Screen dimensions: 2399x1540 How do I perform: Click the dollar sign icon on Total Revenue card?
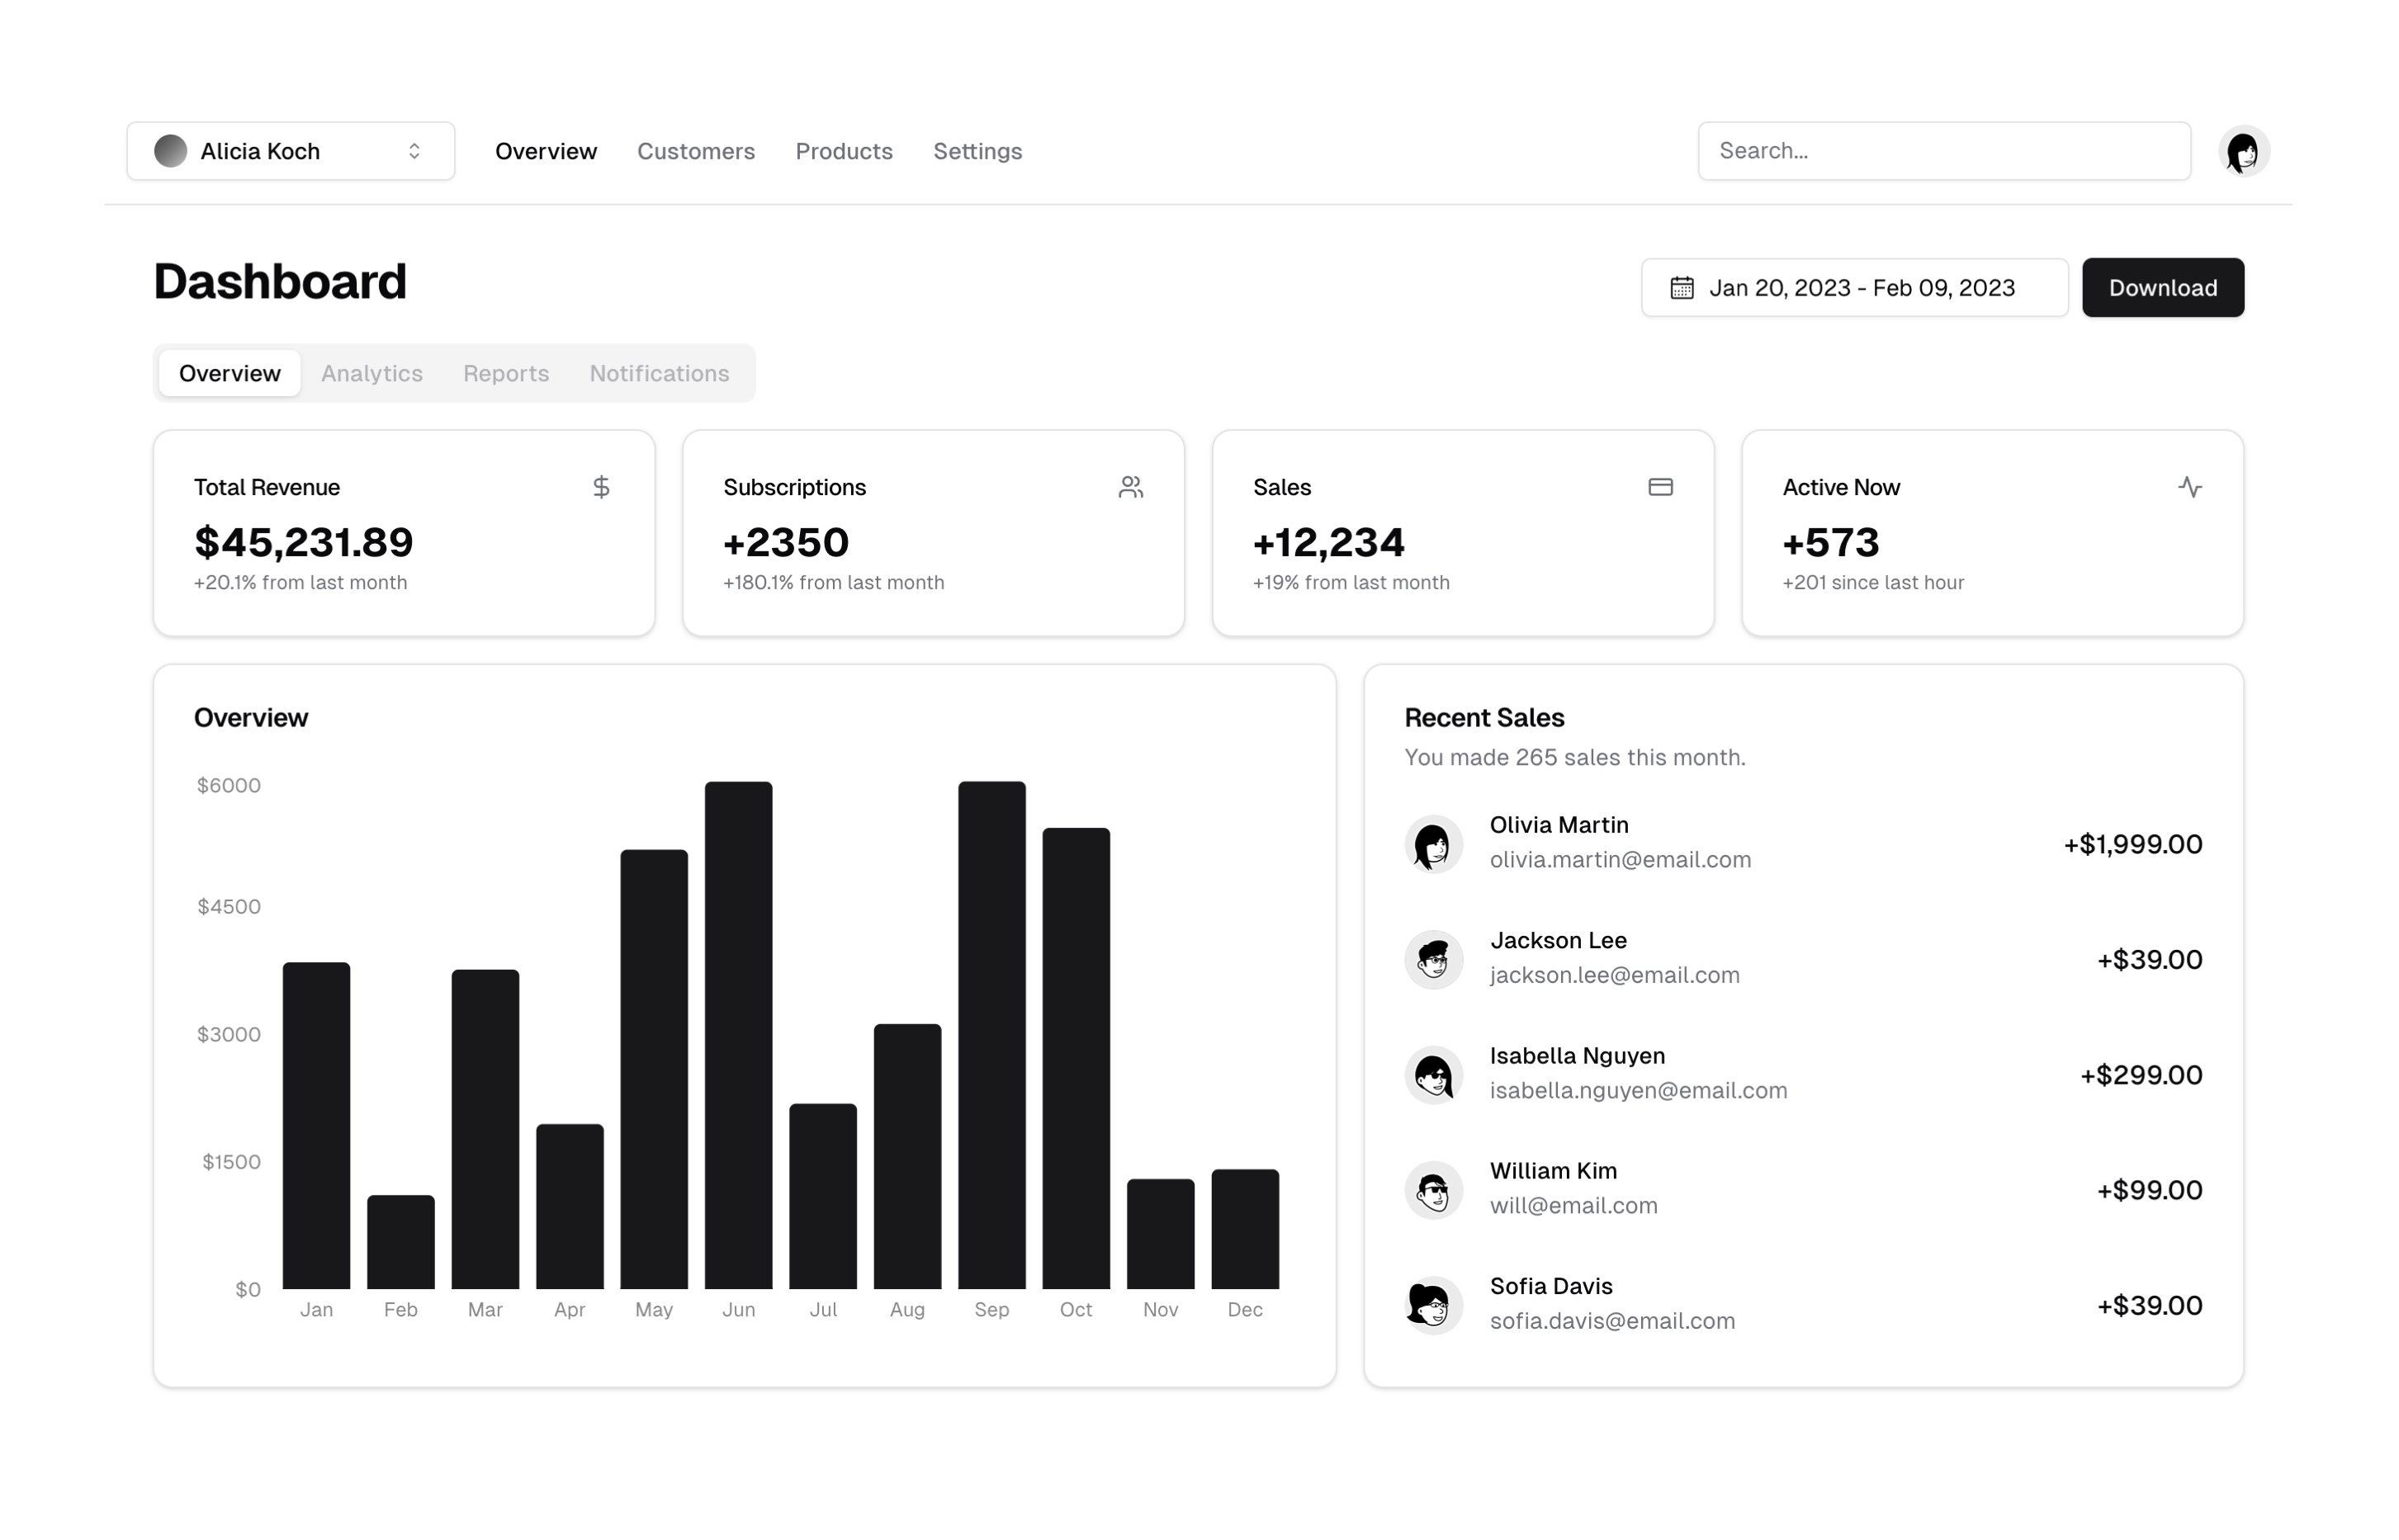coord(602,487)
